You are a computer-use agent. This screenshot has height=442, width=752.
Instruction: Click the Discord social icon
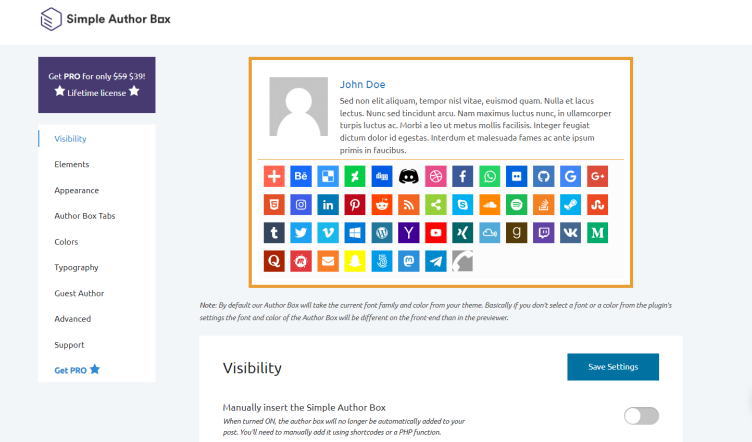(x=408, y=176)
